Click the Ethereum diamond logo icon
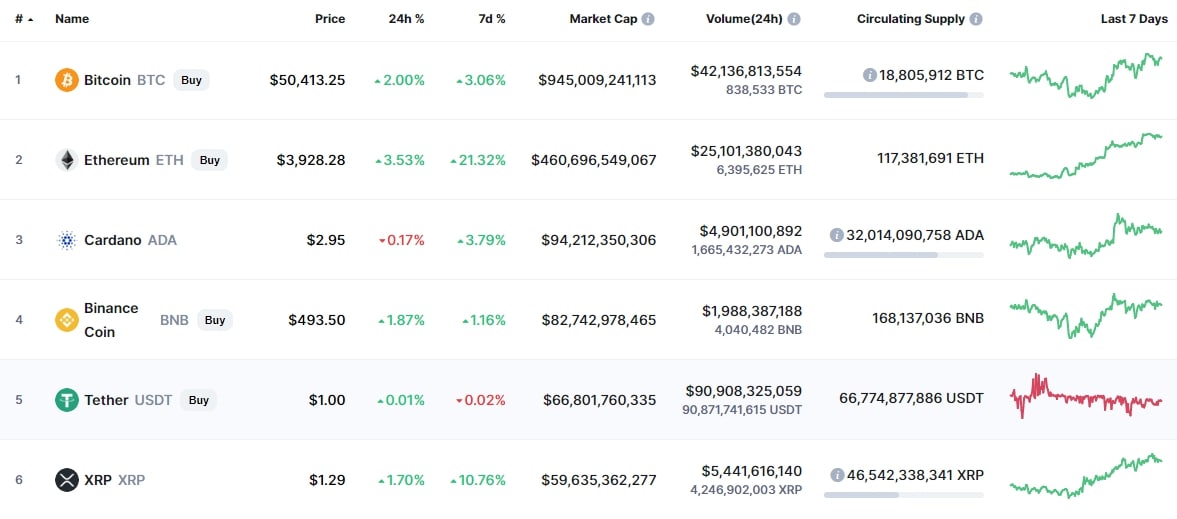The height and width of the screenshot is (519, 1177). tap(67, 160)
